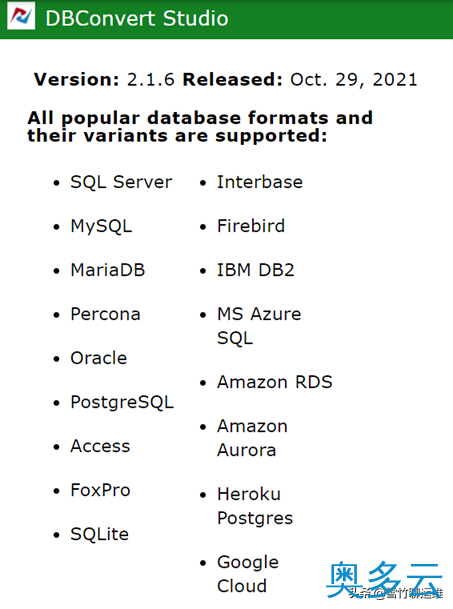Click the Heroku Postgres entry
This screenshot has width=453, height=609.
point(255,506)
